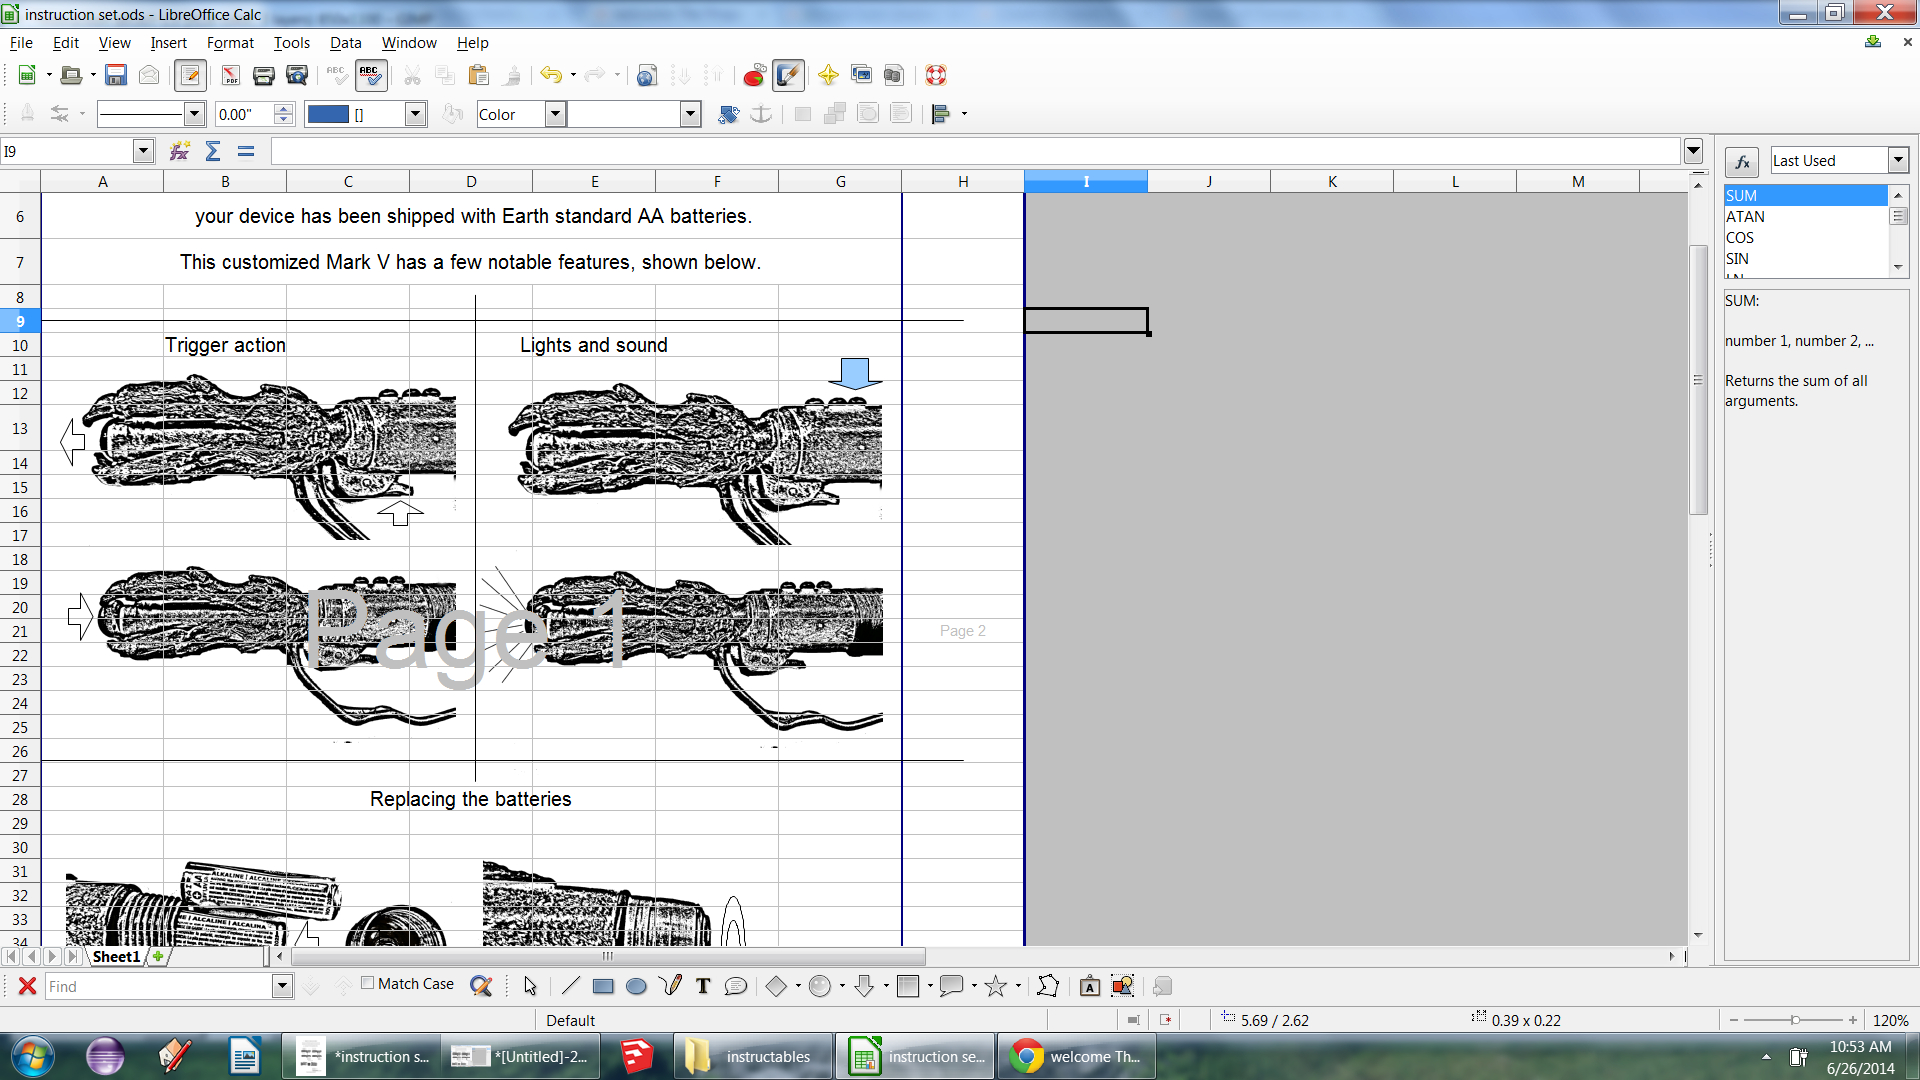The image size is (1920, 1080).
Task: Expand the Name Box dropdown arrow
Action: [143, 151]
